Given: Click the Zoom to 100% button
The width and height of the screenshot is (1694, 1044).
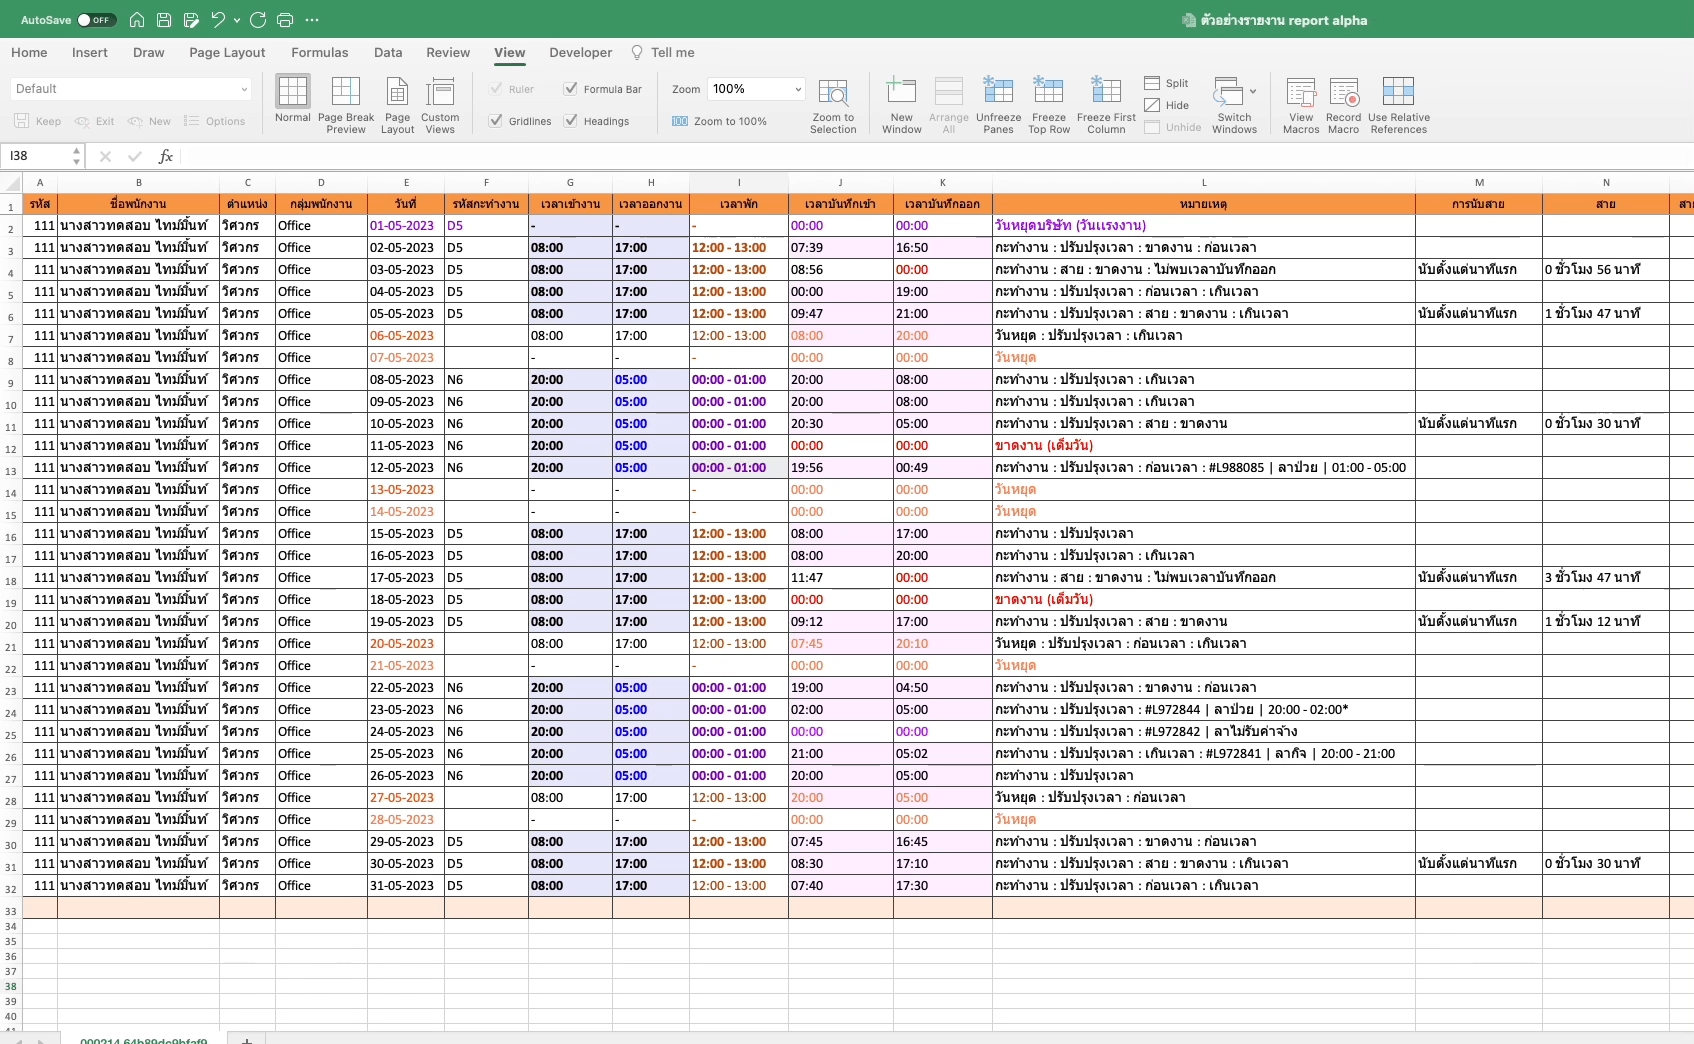Looking at the screenshot, I should coord(720,121).
